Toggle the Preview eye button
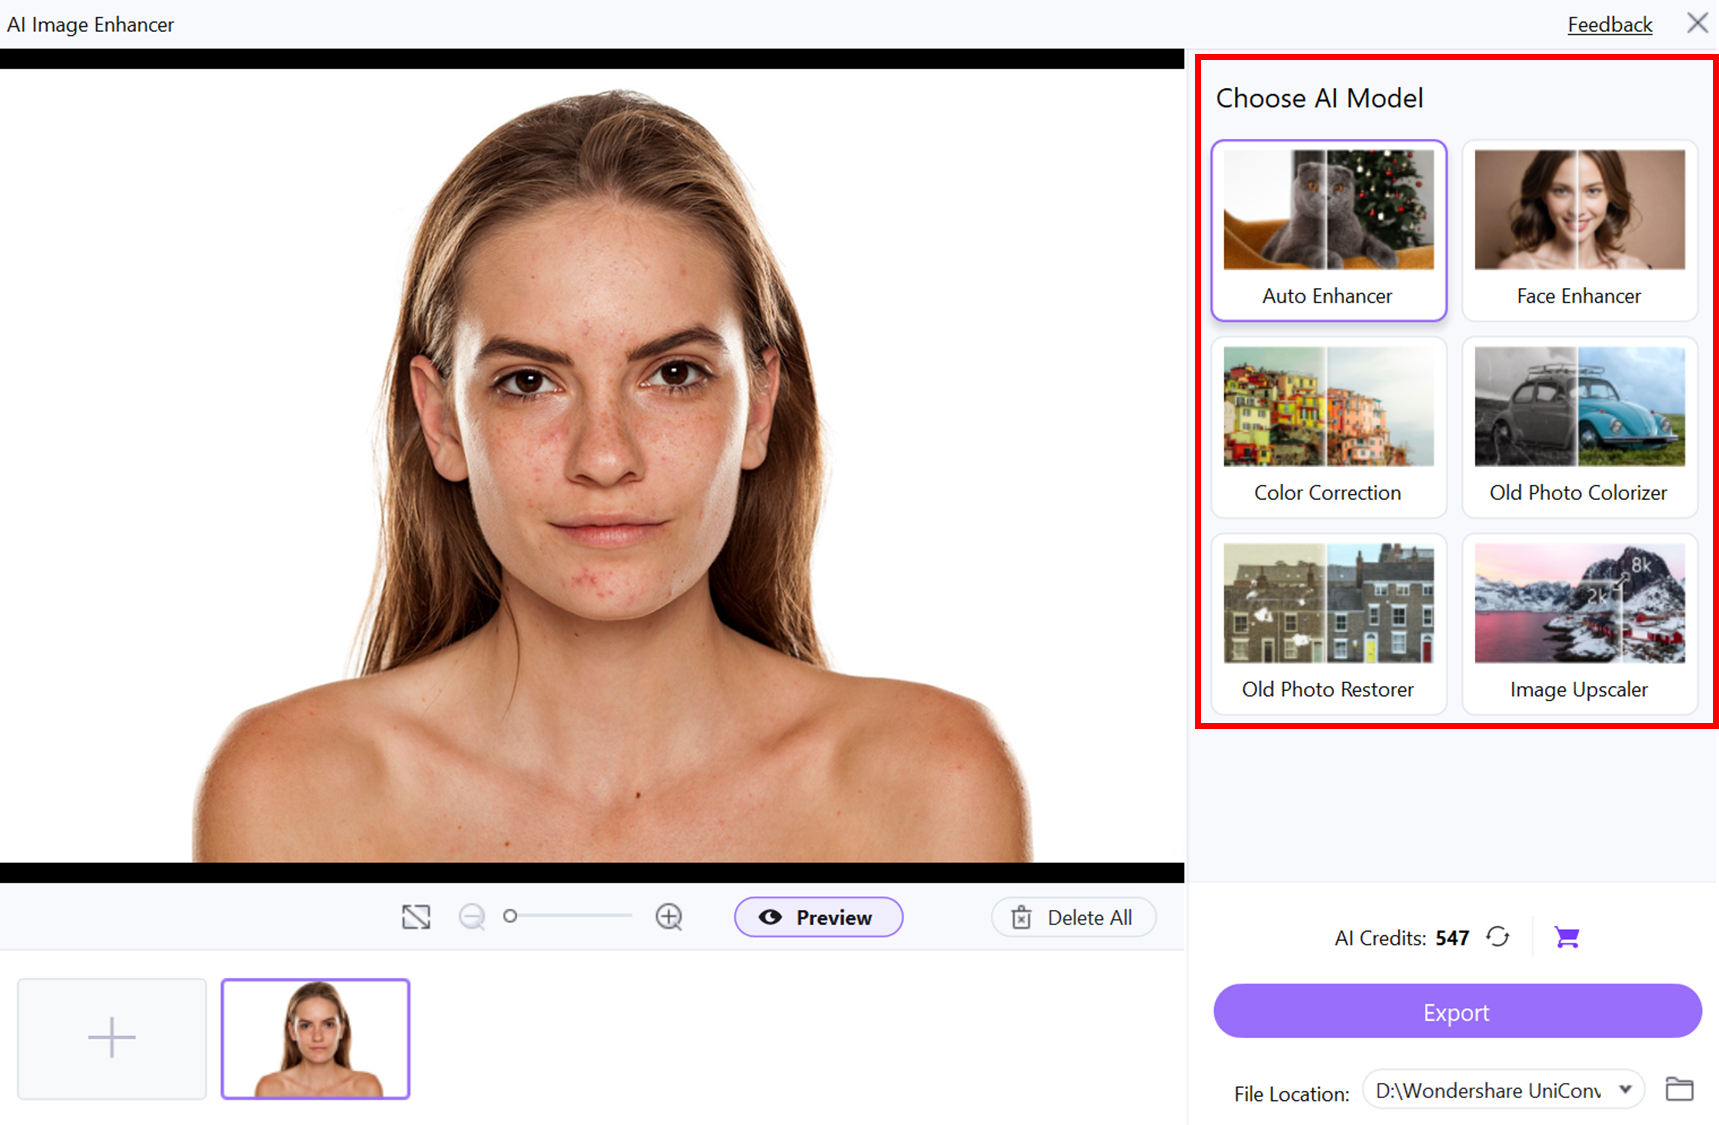Image resolution: width=1719 pixels, height=1125 pixels. (x=818, y=917)
